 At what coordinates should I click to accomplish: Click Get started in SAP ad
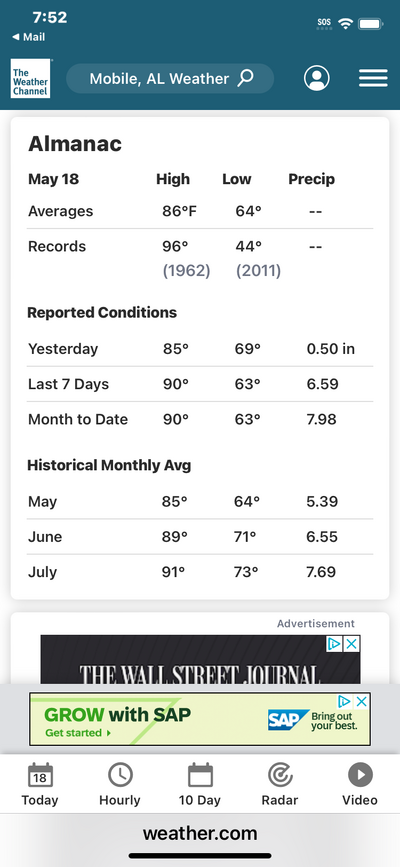click(78, 733)
